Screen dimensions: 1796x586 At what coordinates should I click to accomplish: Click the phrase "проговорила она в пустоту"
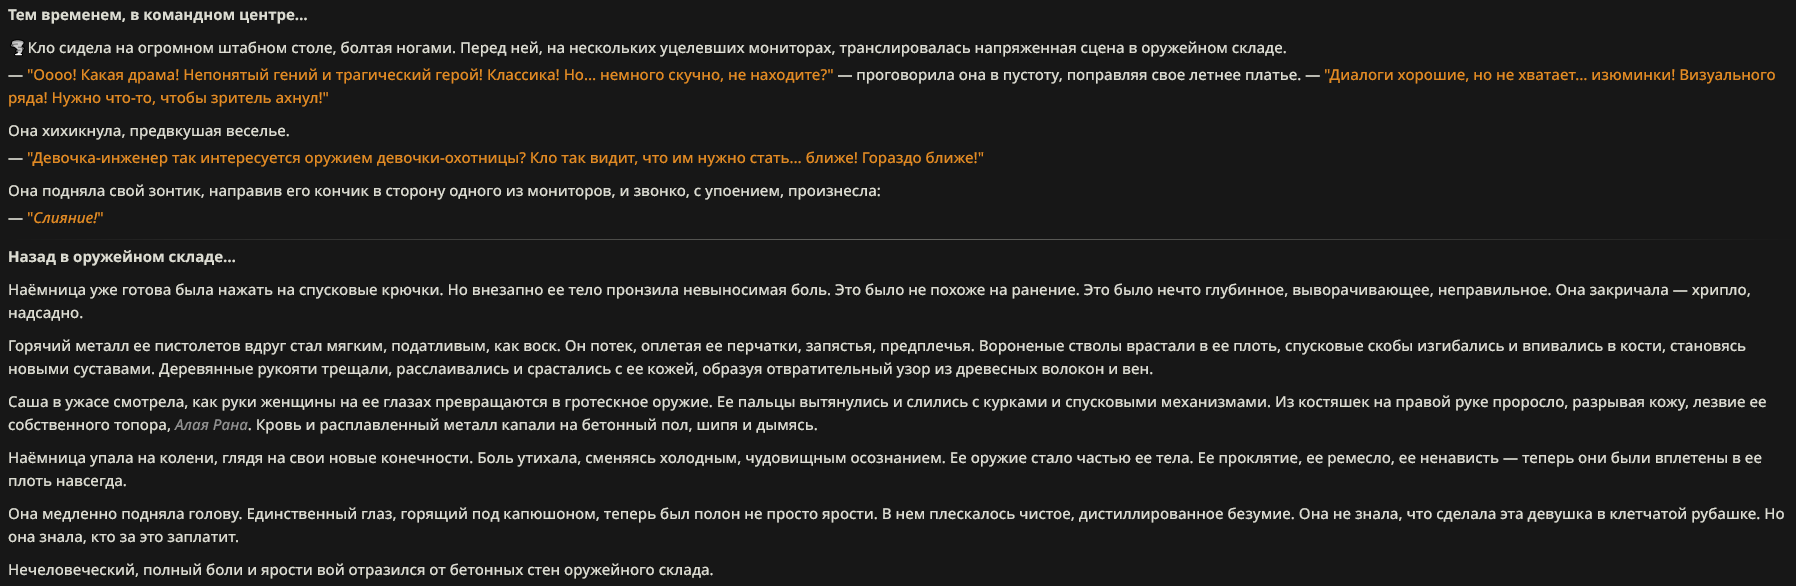(x=959, y=75)
